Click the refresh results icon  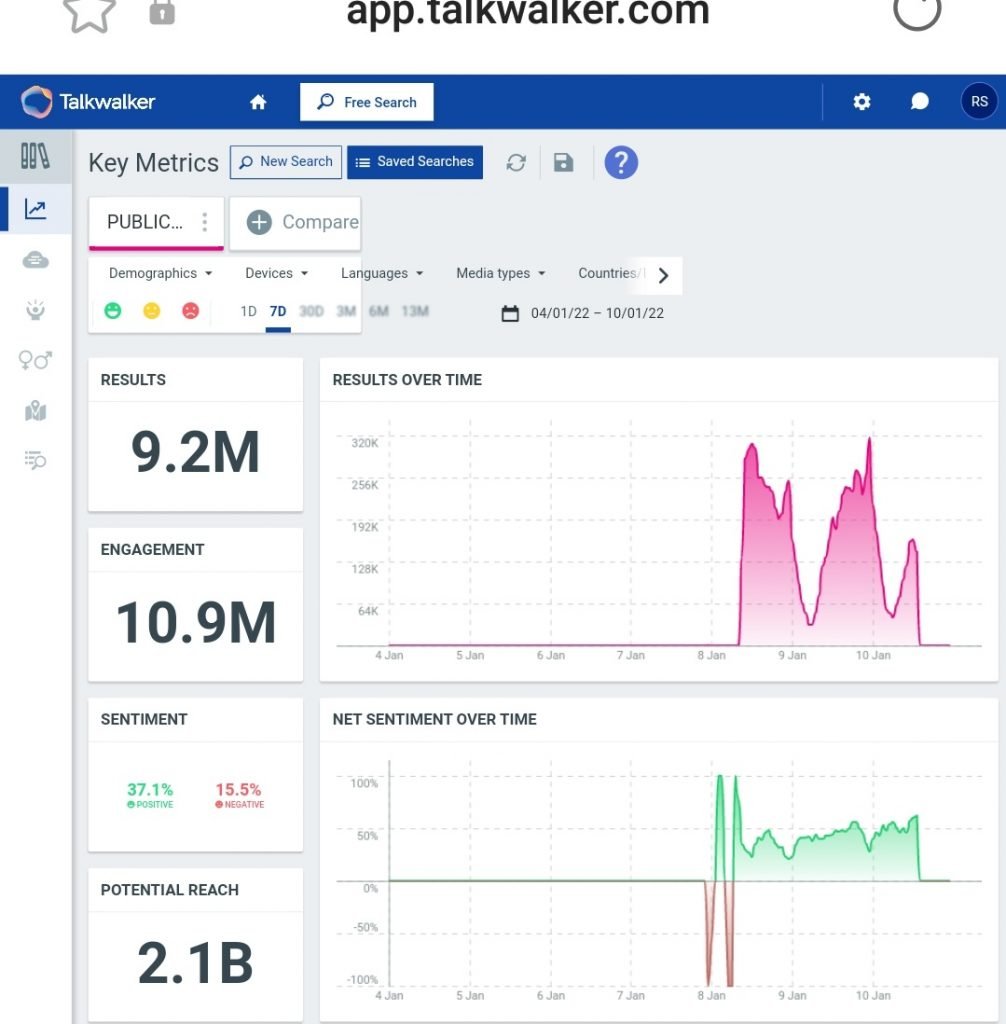point(516,162)
